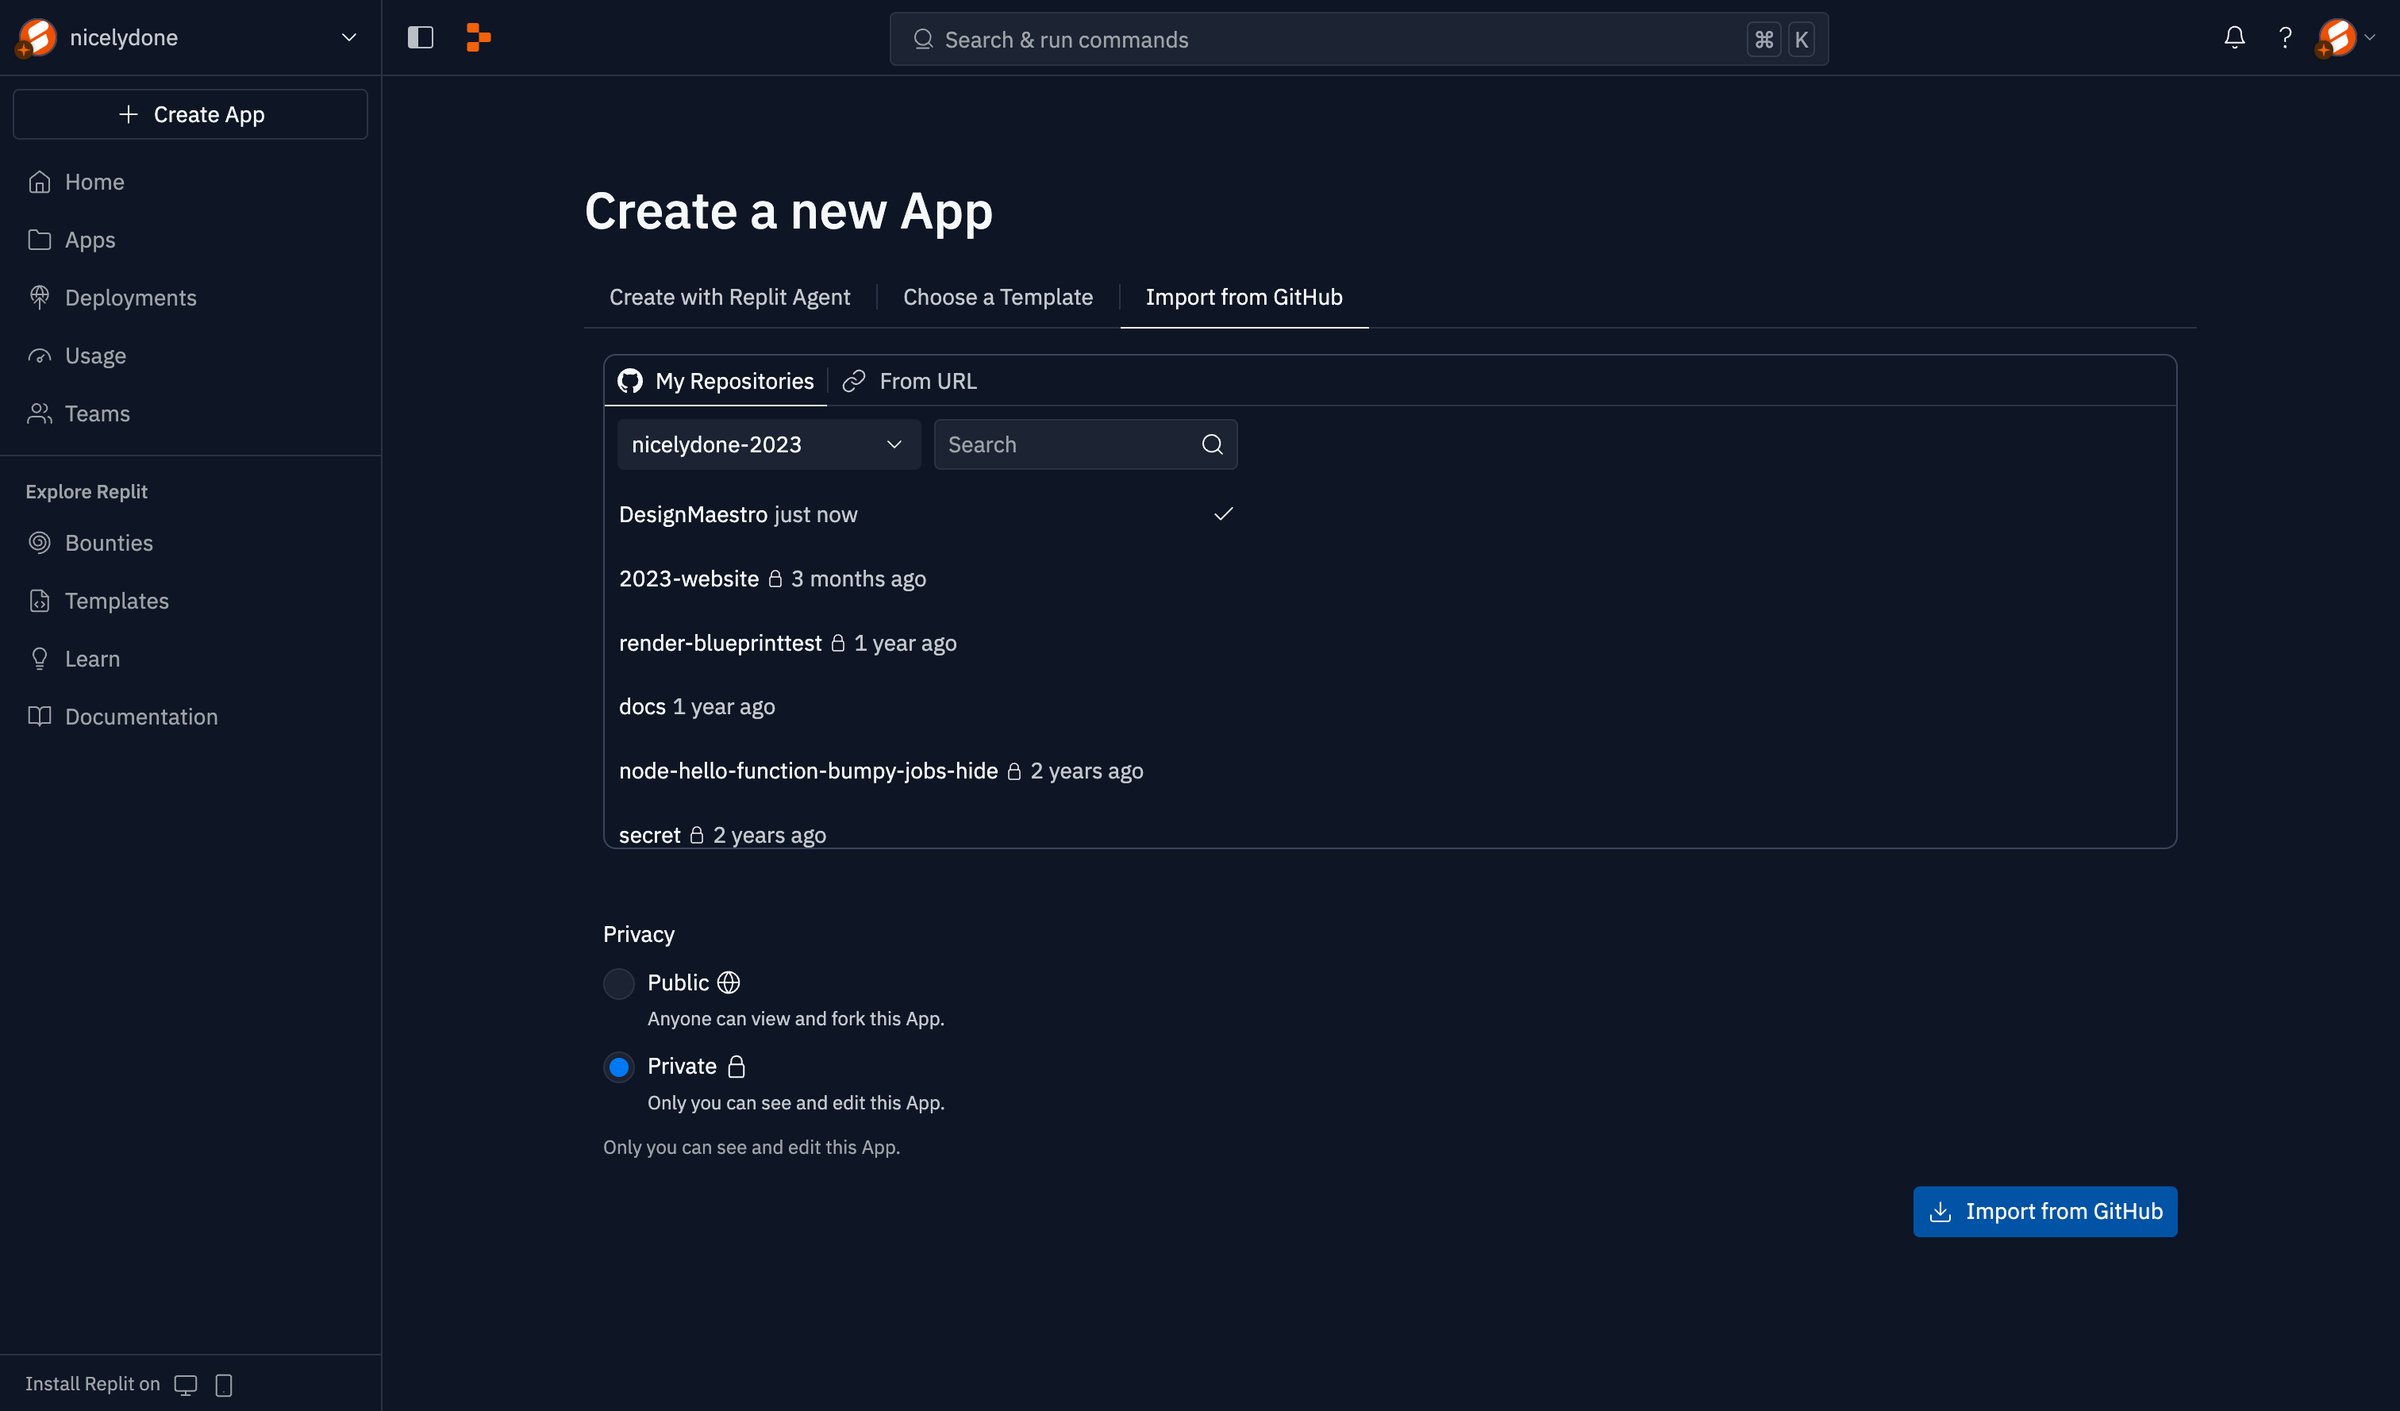Select My Repositories tab
The image size is (2400, 1411).
click(x=716, y=381)
